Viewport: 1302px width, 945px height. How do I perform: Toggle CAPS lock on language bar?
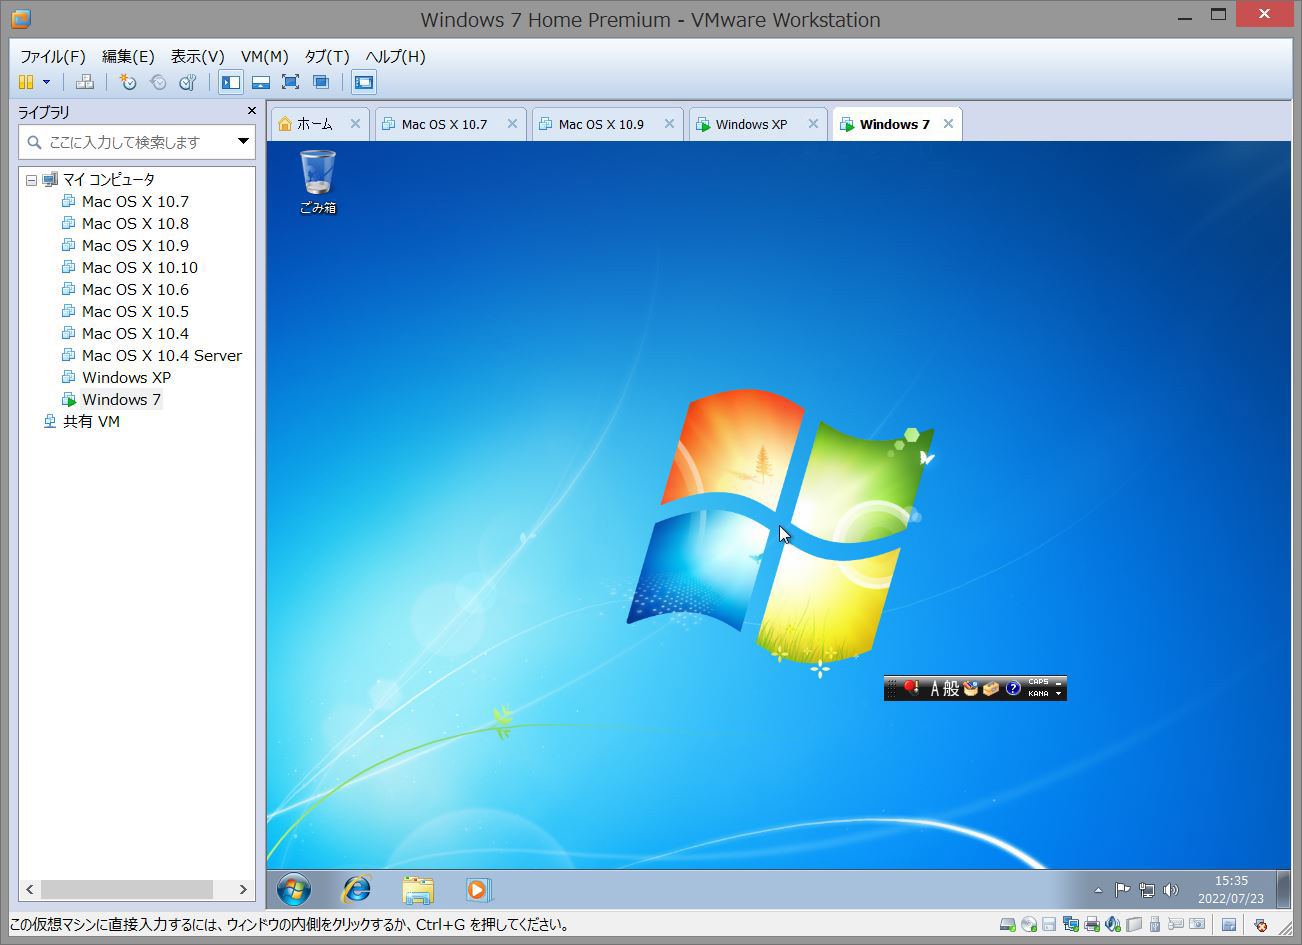pos(1038,682)
